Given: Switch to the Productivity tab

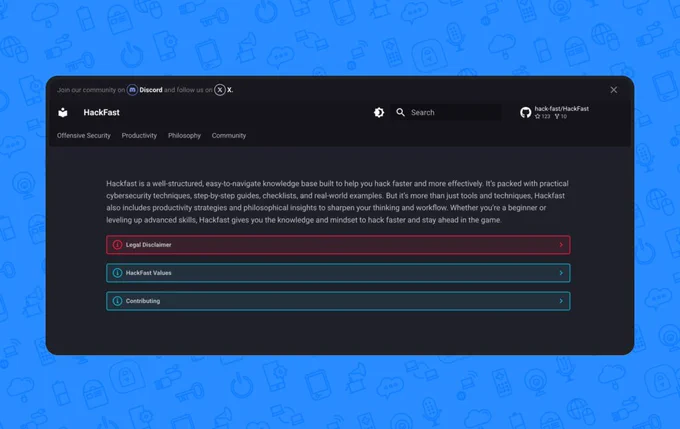Looking at the screenshot, I should click(x=139, y=135).
